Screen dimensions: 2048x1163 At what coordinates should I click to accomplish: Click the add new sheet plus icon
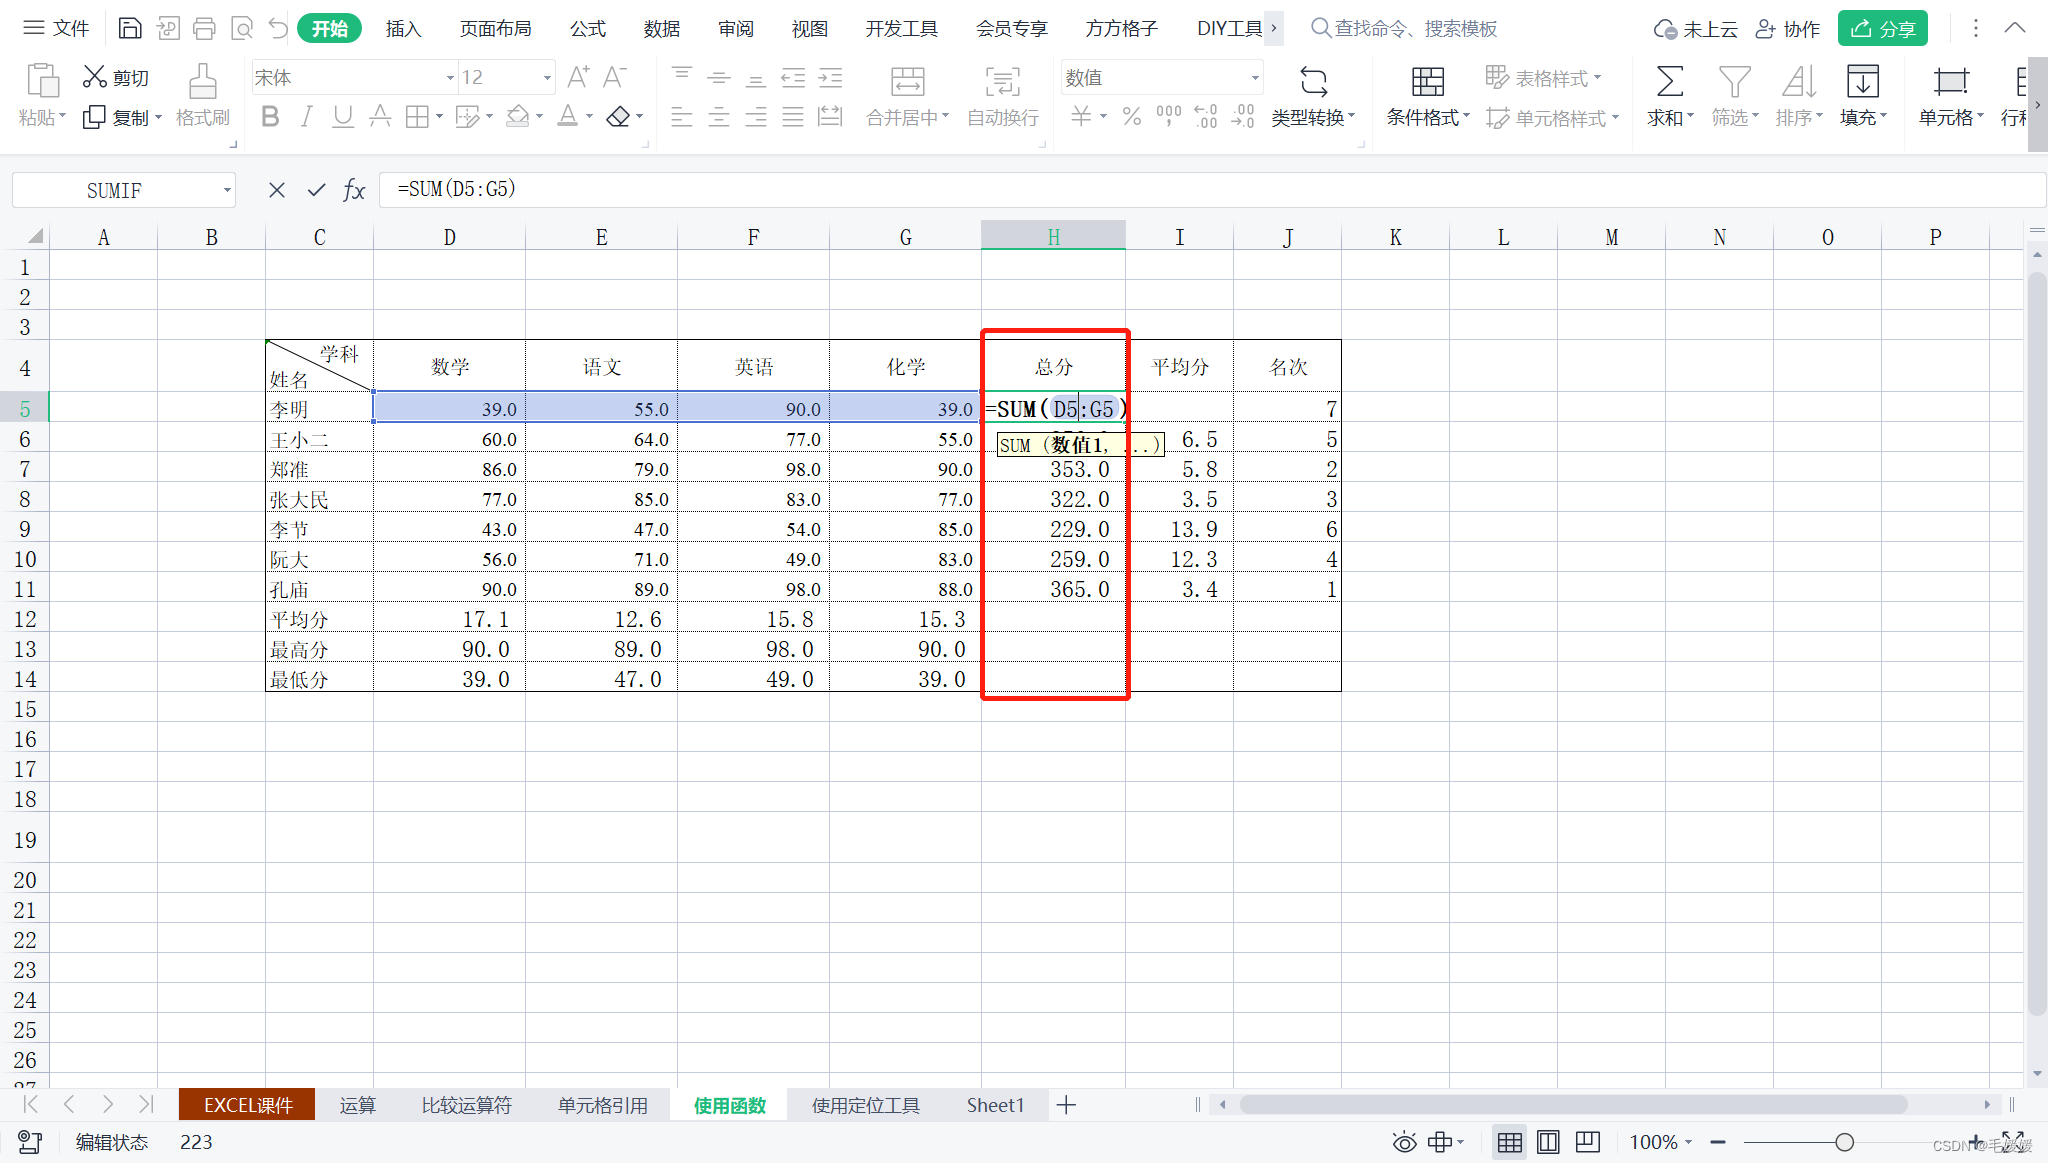coord(1066,1105)
